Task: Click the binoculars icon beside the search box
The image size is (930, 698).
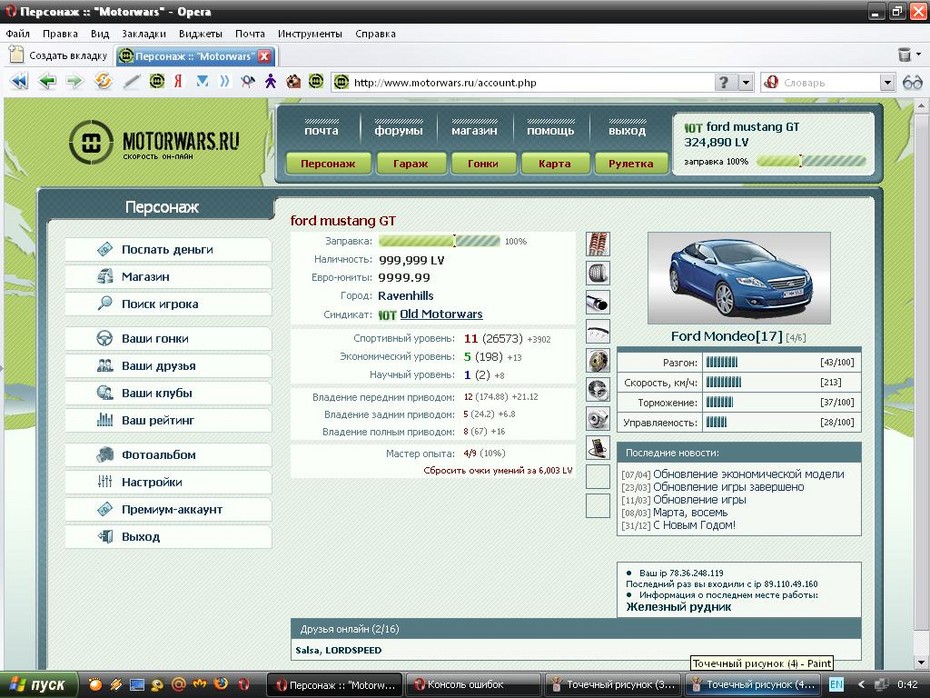Action: click(912, 82)
